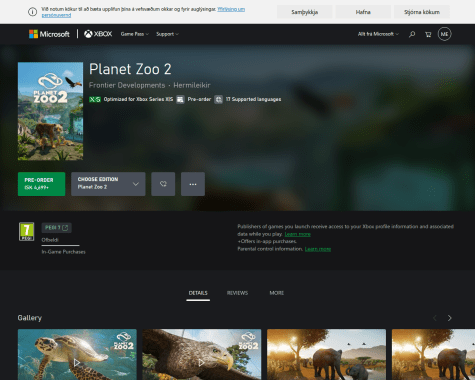Click the Planet Zoo 2 title heading
475x380 pixels.
pos(130,69)
